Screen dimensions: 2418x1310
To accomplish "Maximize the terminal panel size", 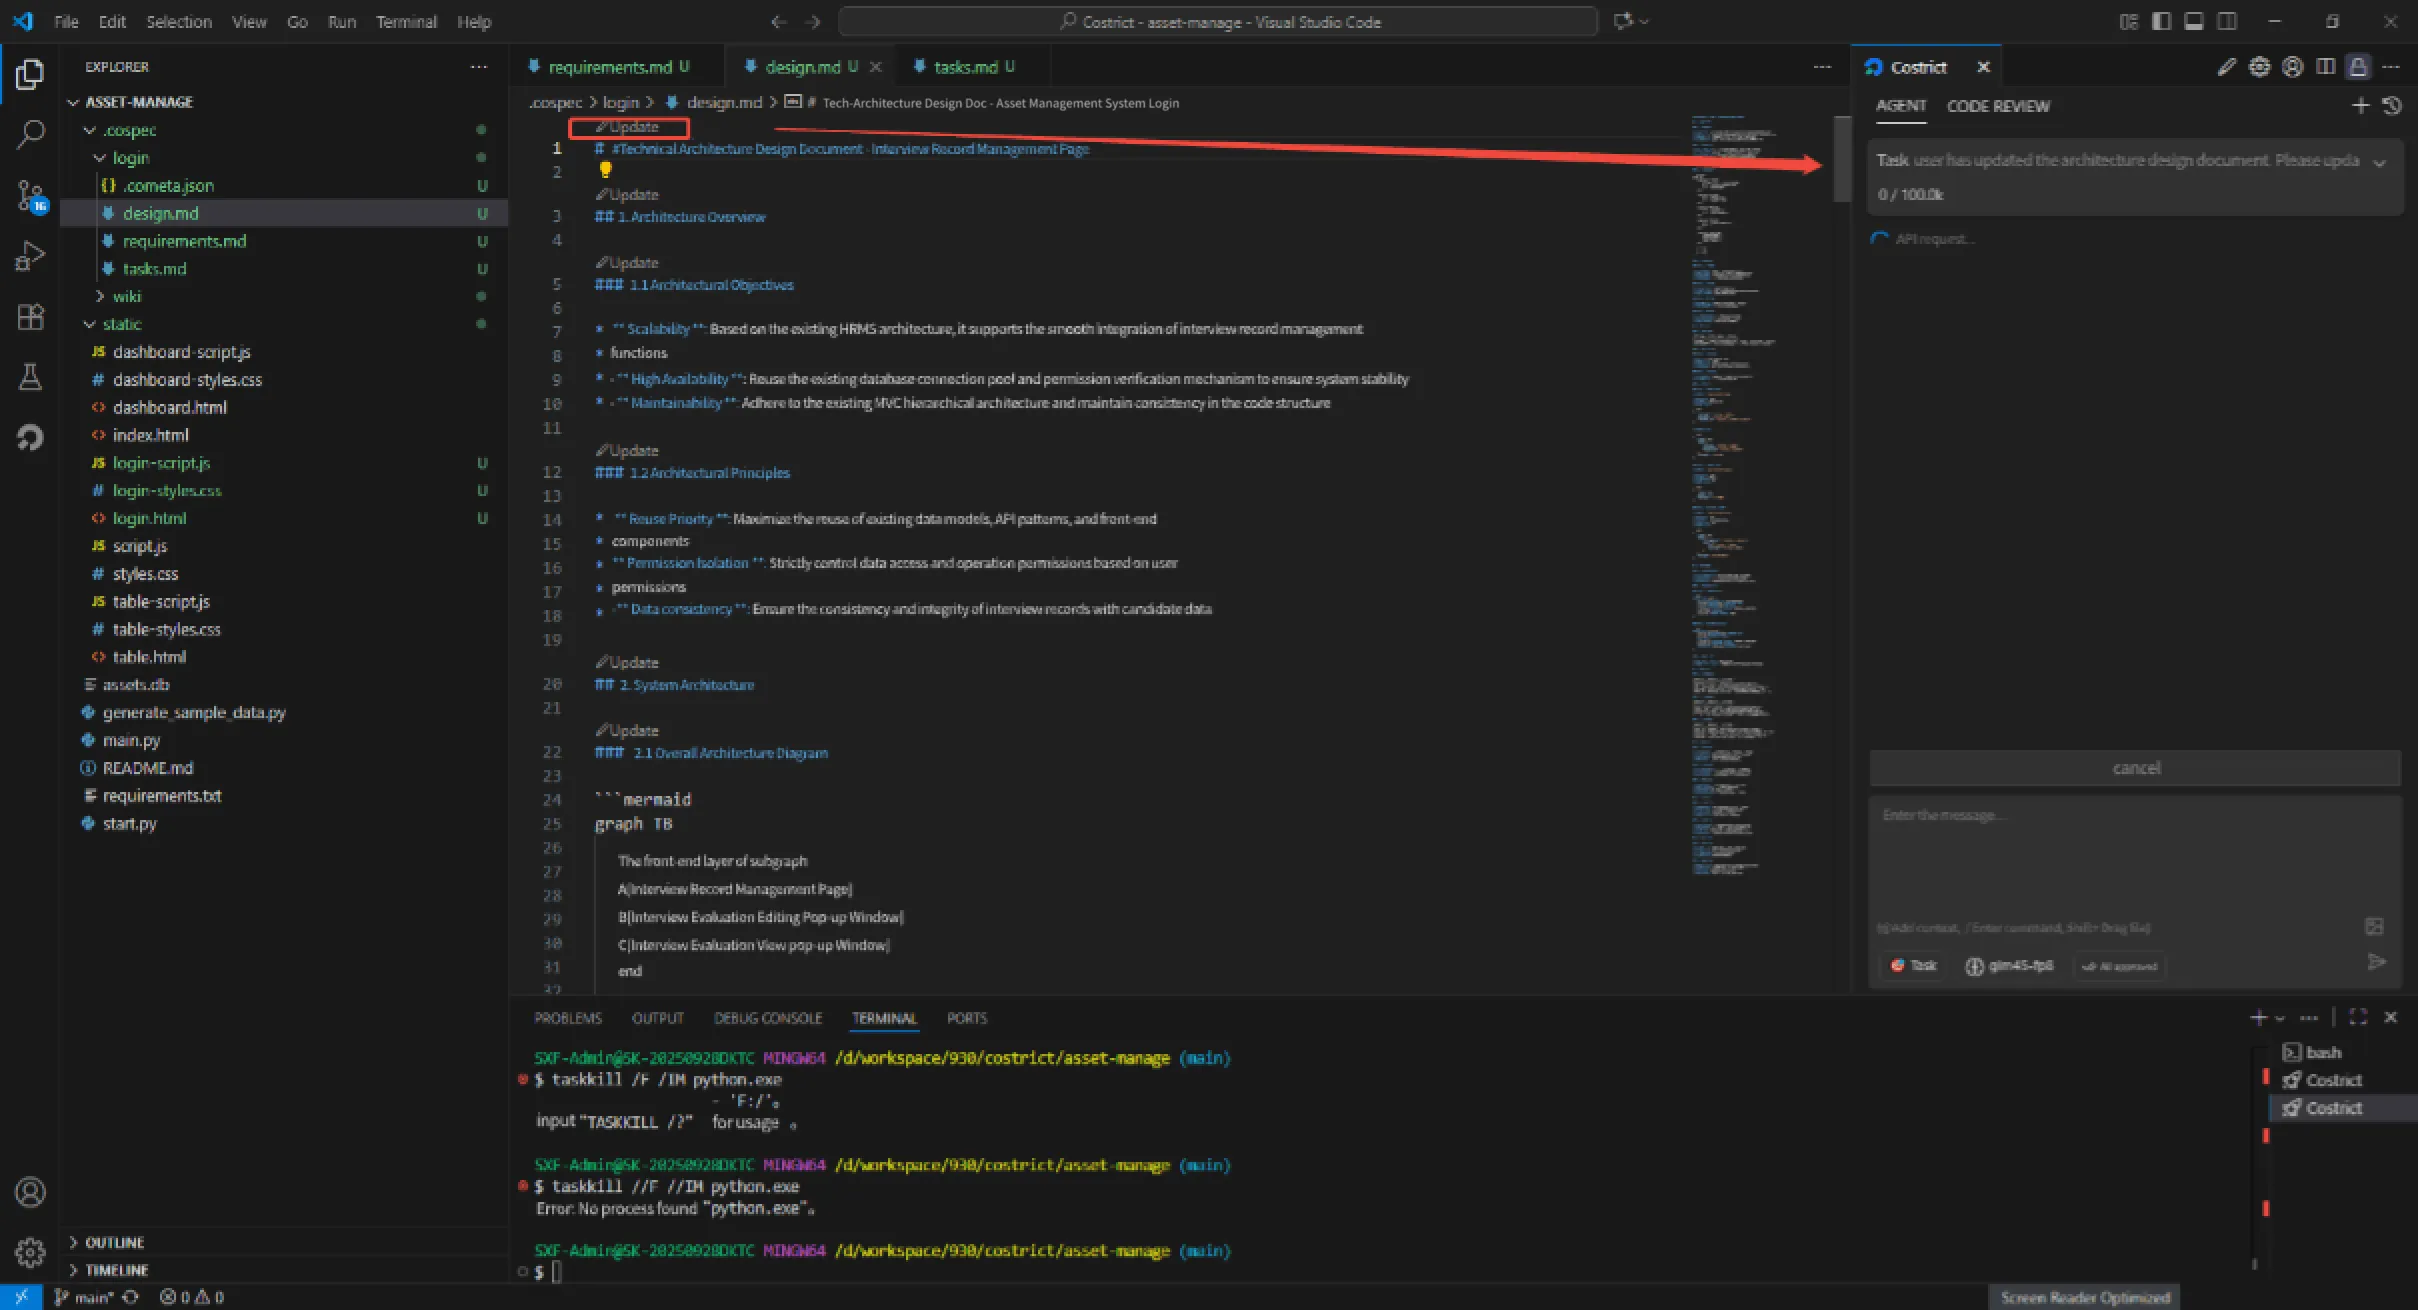I will [x=2358, y=1017].
